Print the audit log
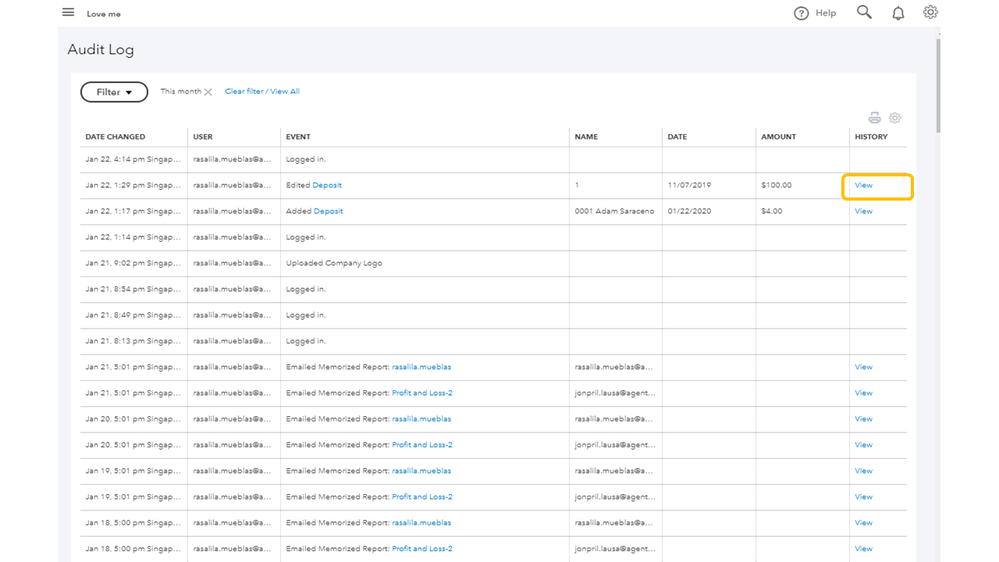The height and width of the screenshot is (562, 999). (874, 118)
